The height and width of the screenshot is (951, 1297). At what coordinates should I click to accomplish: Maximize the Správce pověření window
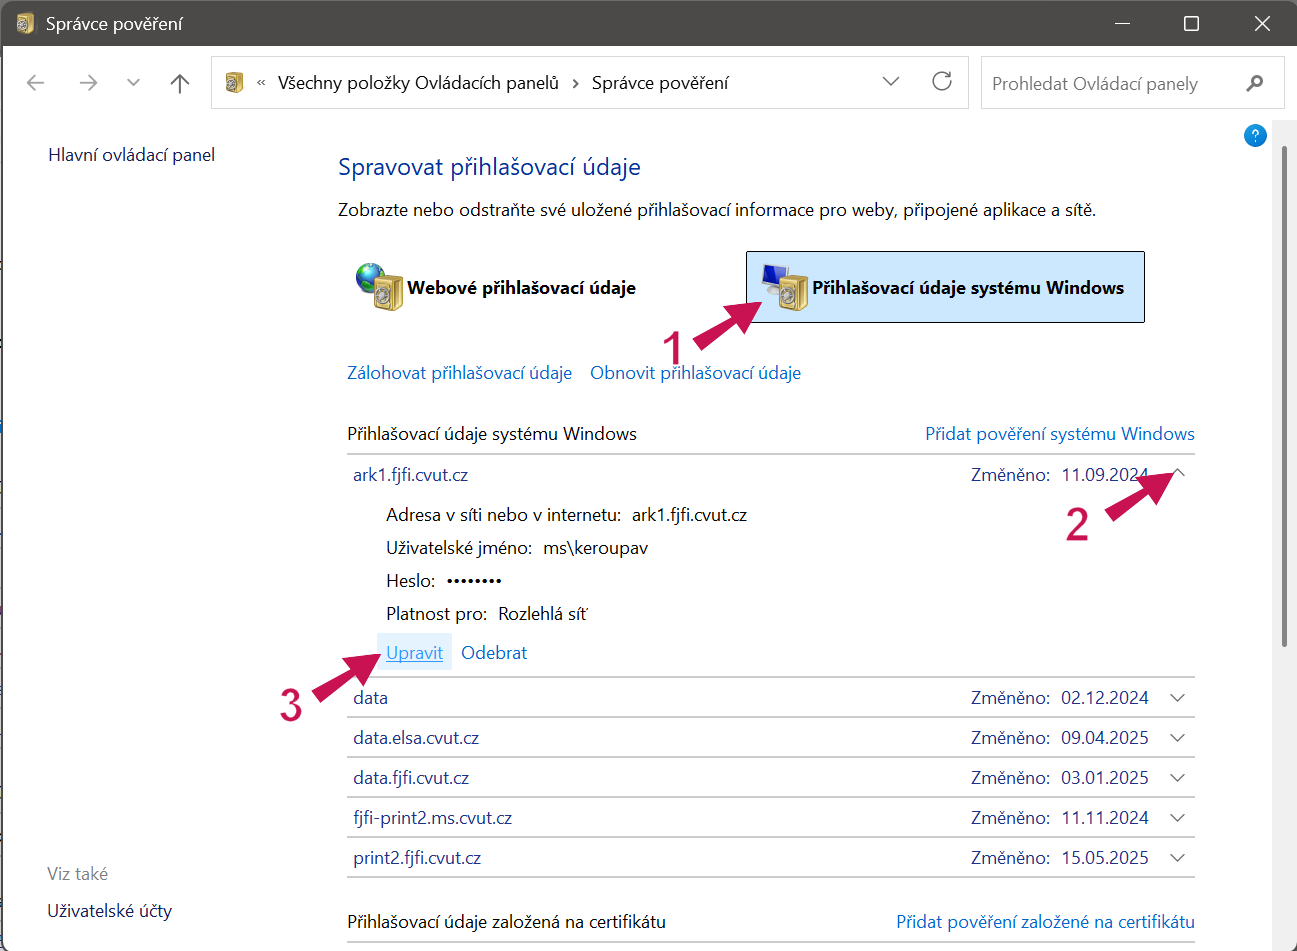pyautogui.click(x=1191, y=23)
